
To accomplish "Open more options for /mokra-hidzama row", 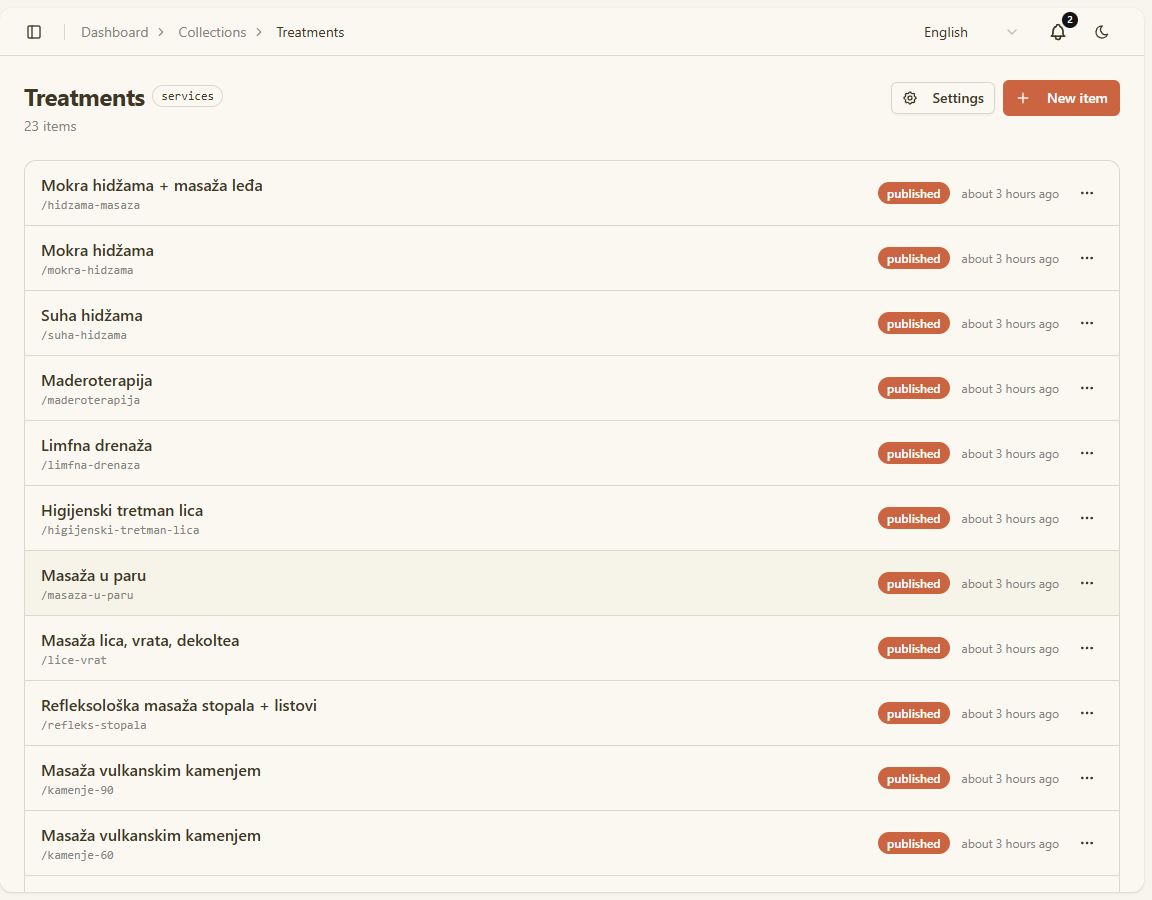I will click(1087, 258).
